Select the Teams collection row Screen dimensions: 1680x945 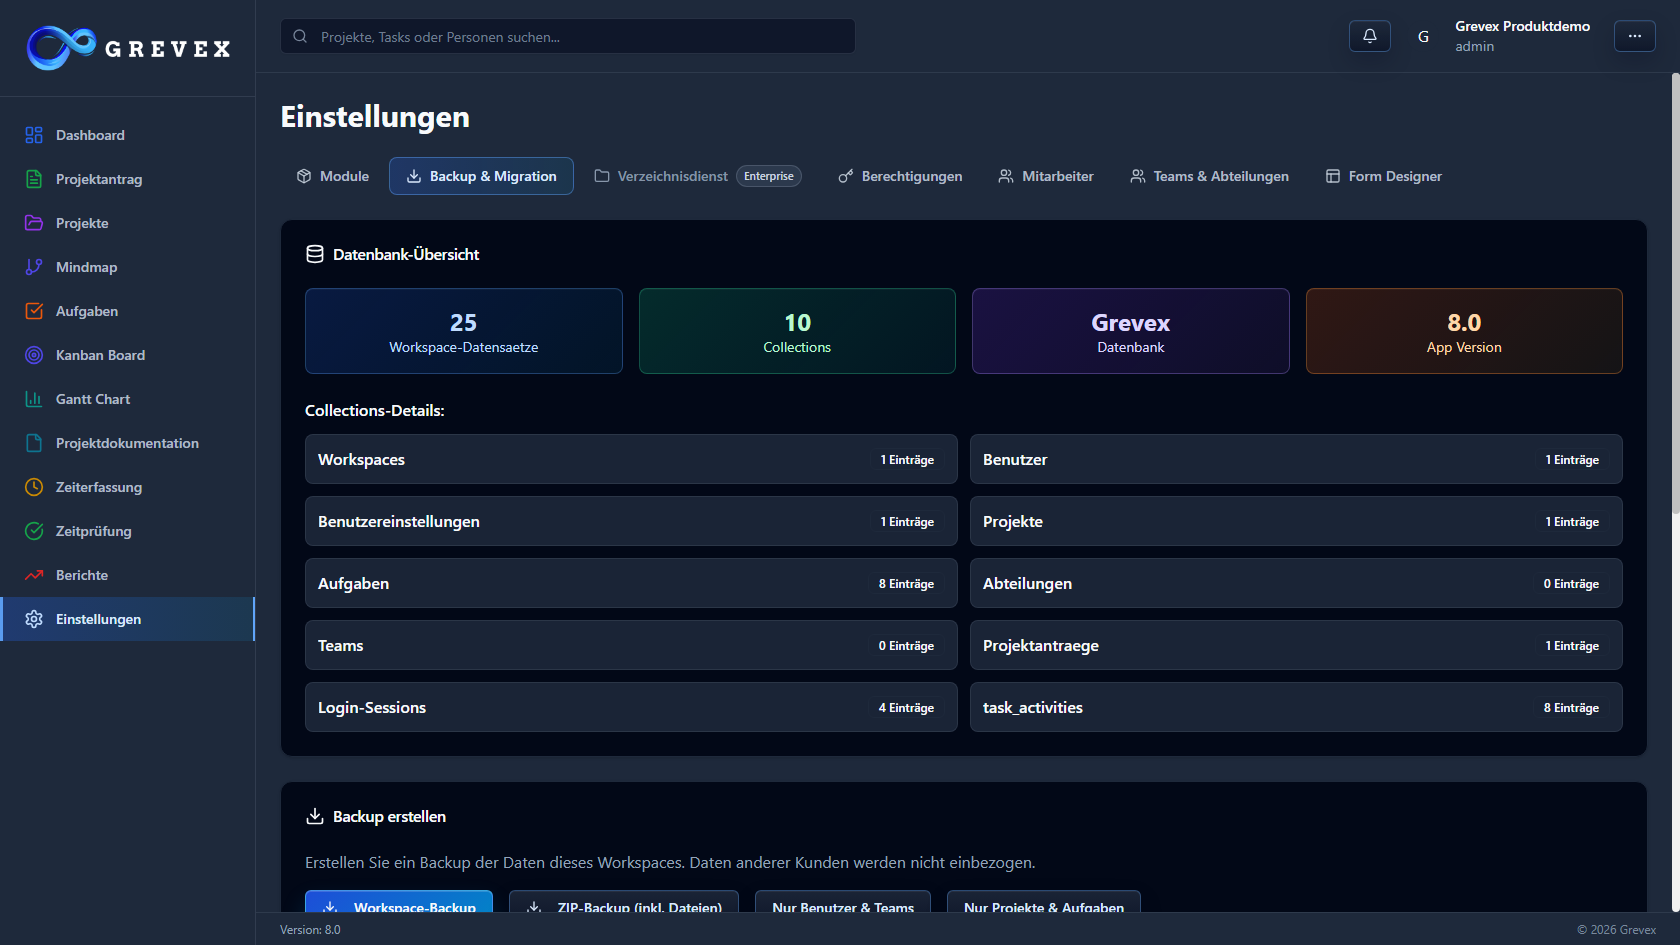pyautogui.click(x=631, y=645)
